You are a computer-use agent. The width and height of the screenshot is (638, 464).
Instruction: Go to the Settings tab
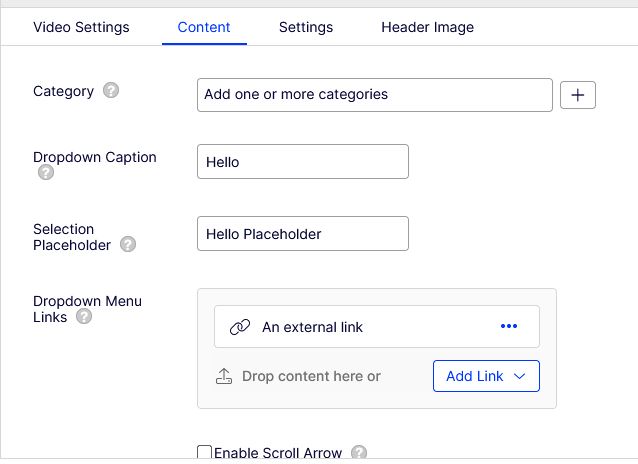tap(306, 27)
